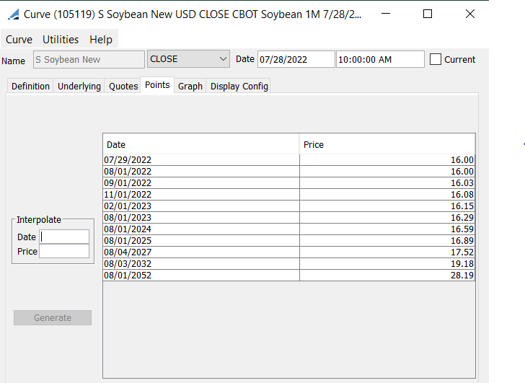Screen dimensions: 525x383
Task: Open the Utilities menu
Action: pos(60,40)
